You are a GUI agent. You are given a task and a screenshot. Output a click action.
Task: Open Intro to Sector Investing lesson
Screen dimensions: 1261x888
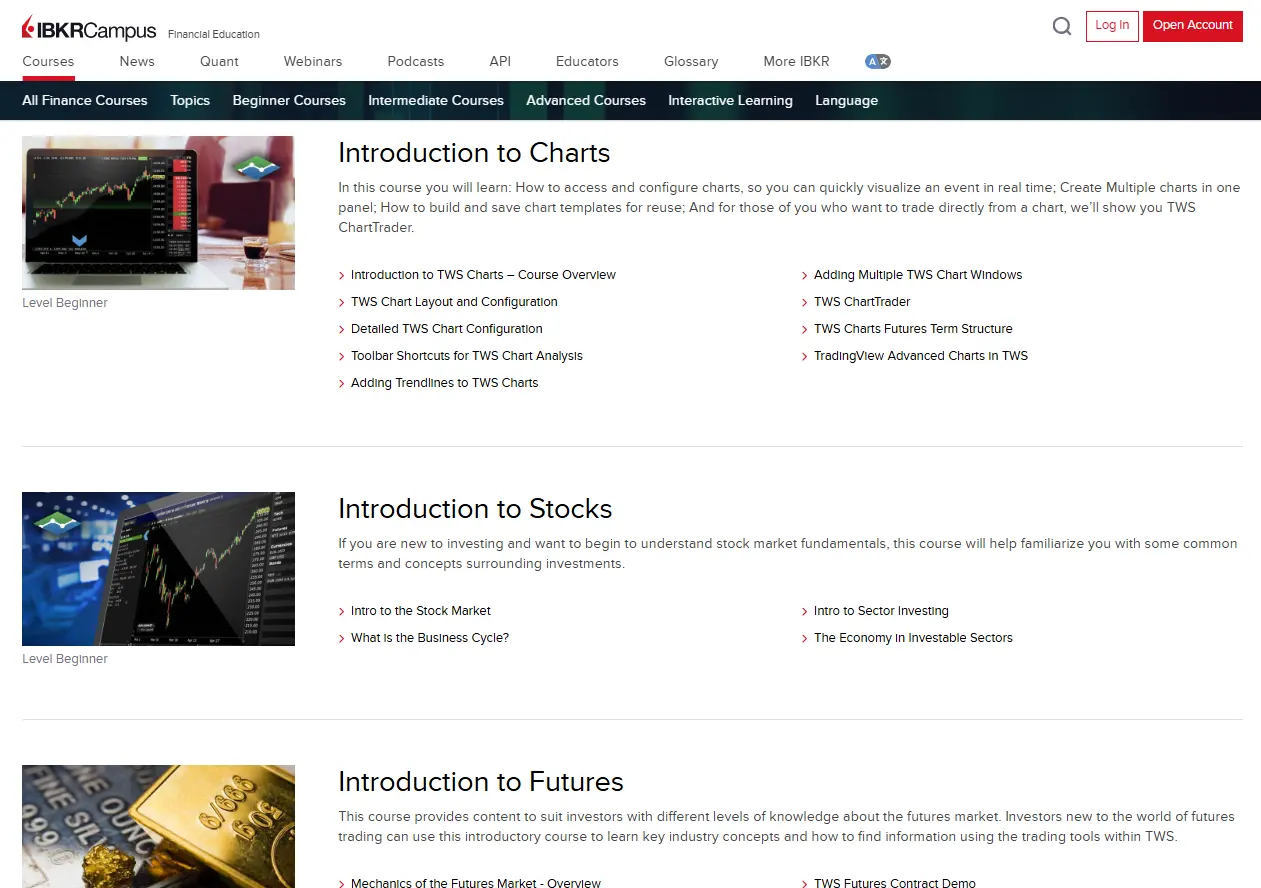881,611
